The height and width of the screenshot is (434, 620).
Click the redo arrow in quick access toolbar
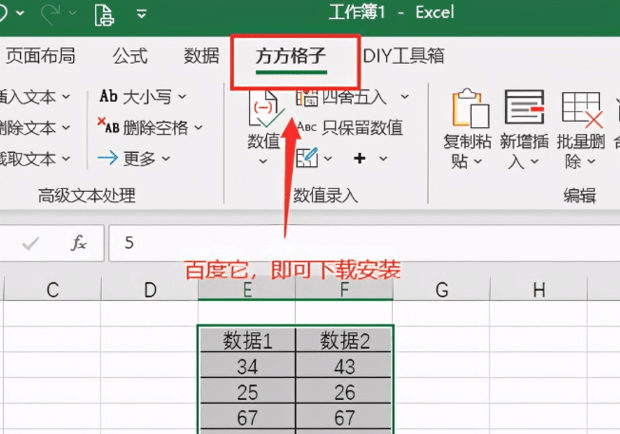(50, 13)
